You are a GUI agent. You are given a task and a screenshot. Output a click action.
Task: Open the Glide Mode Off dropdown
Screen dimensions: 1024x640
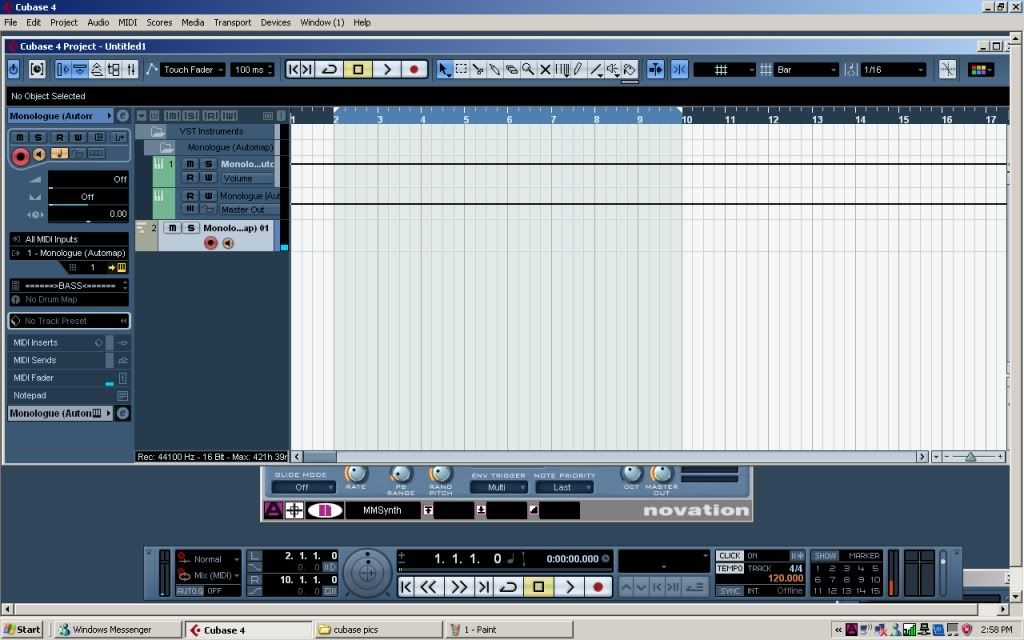coord(304,487)
